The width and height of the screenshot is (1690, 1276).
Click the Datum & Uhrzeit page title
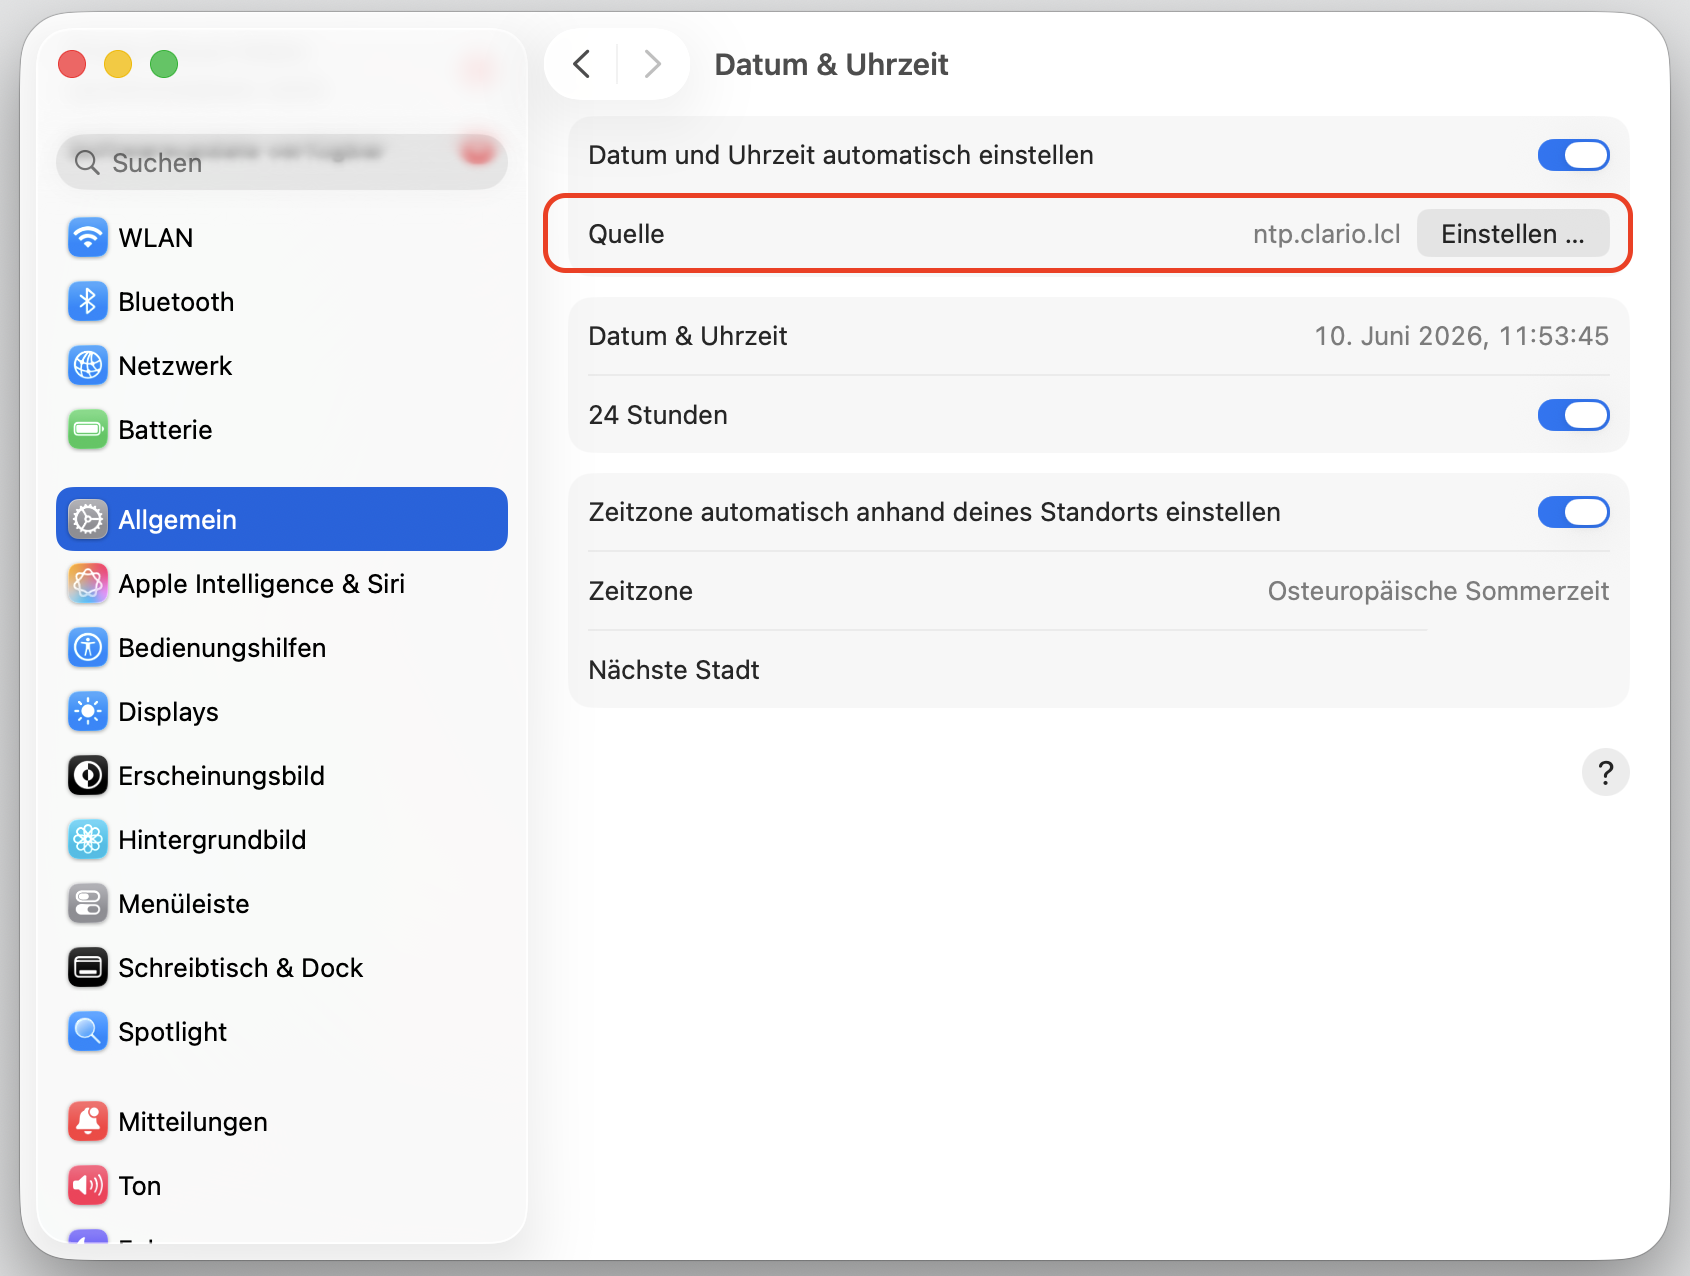pos(831,64)
